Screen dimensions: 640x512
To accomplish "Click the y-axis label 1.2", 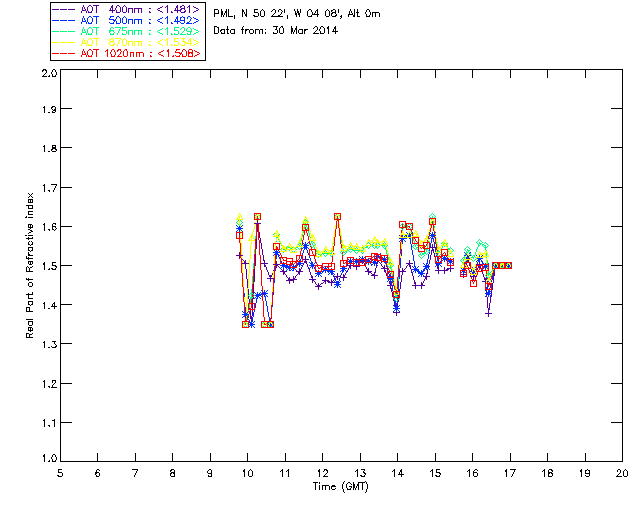I will (x=49, y=384).
